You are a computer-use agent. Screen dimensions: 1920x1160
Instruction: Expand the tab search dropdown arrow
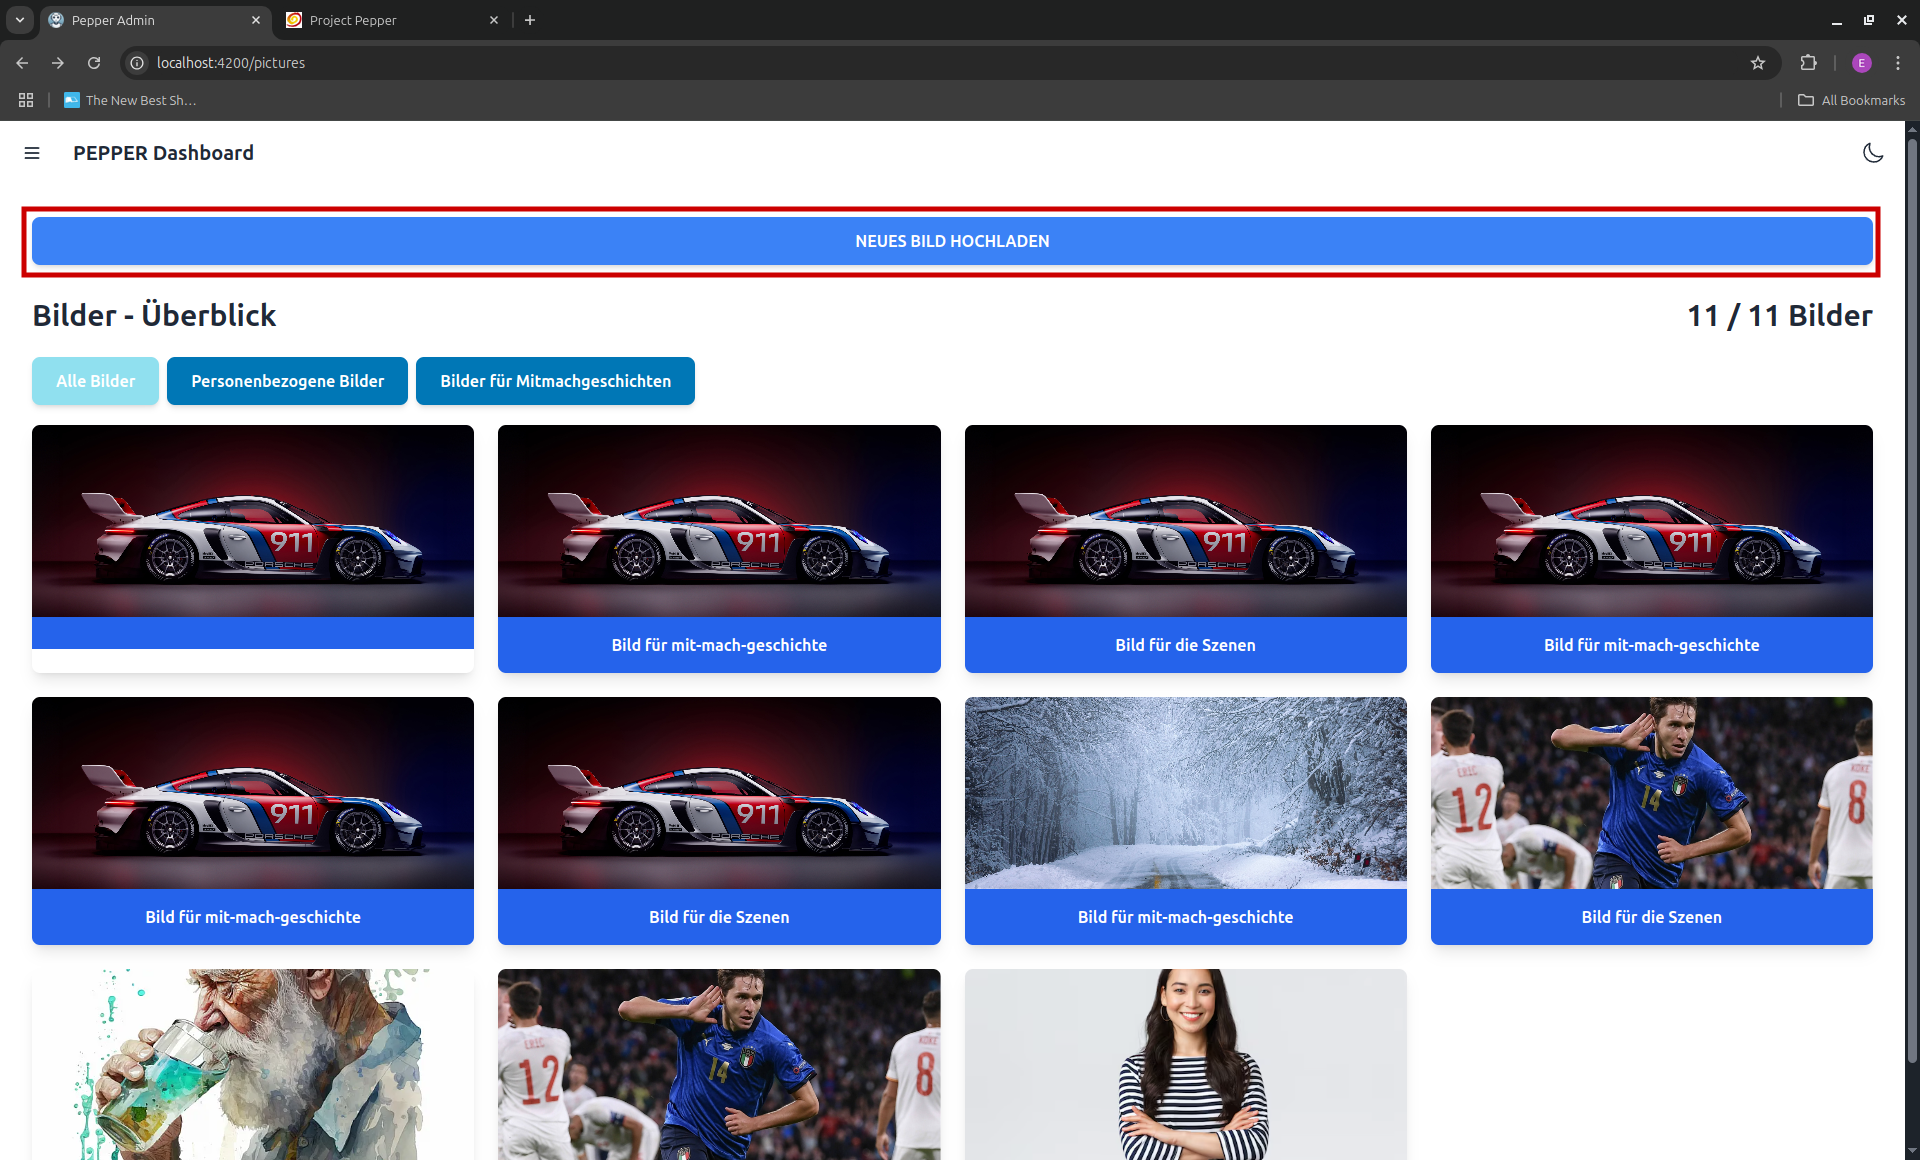tap(19, 20)
